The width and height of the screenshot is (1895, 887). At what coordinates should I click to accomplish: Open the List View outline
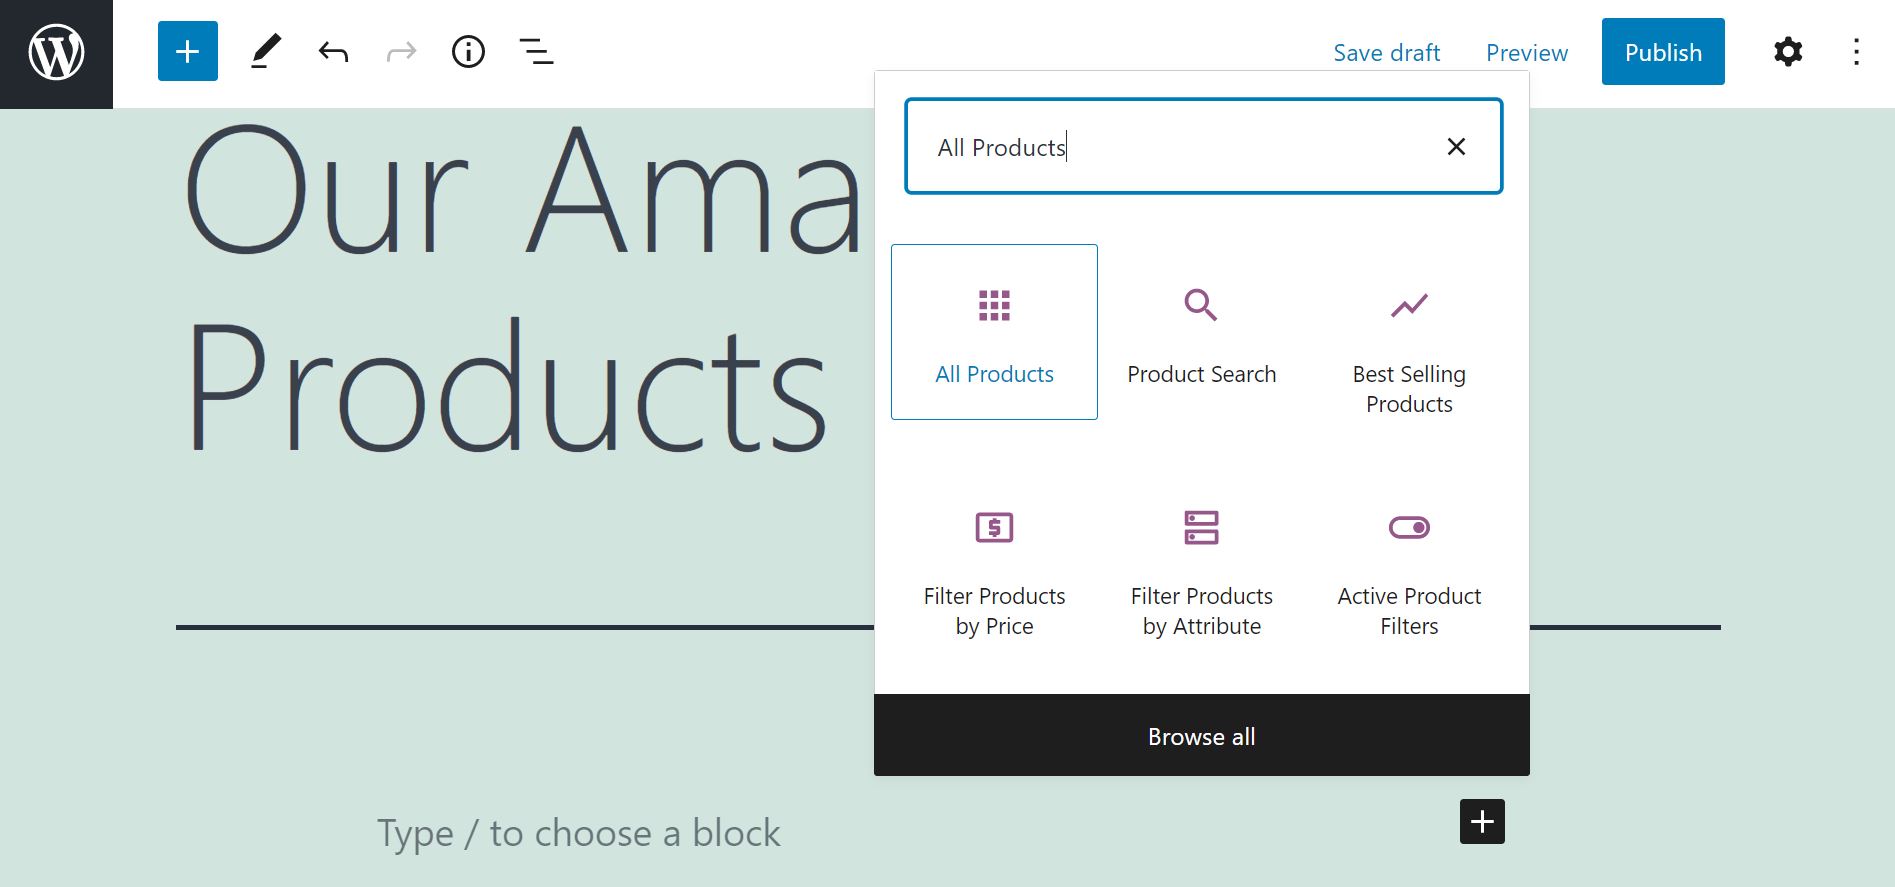[x=536, y=51]
